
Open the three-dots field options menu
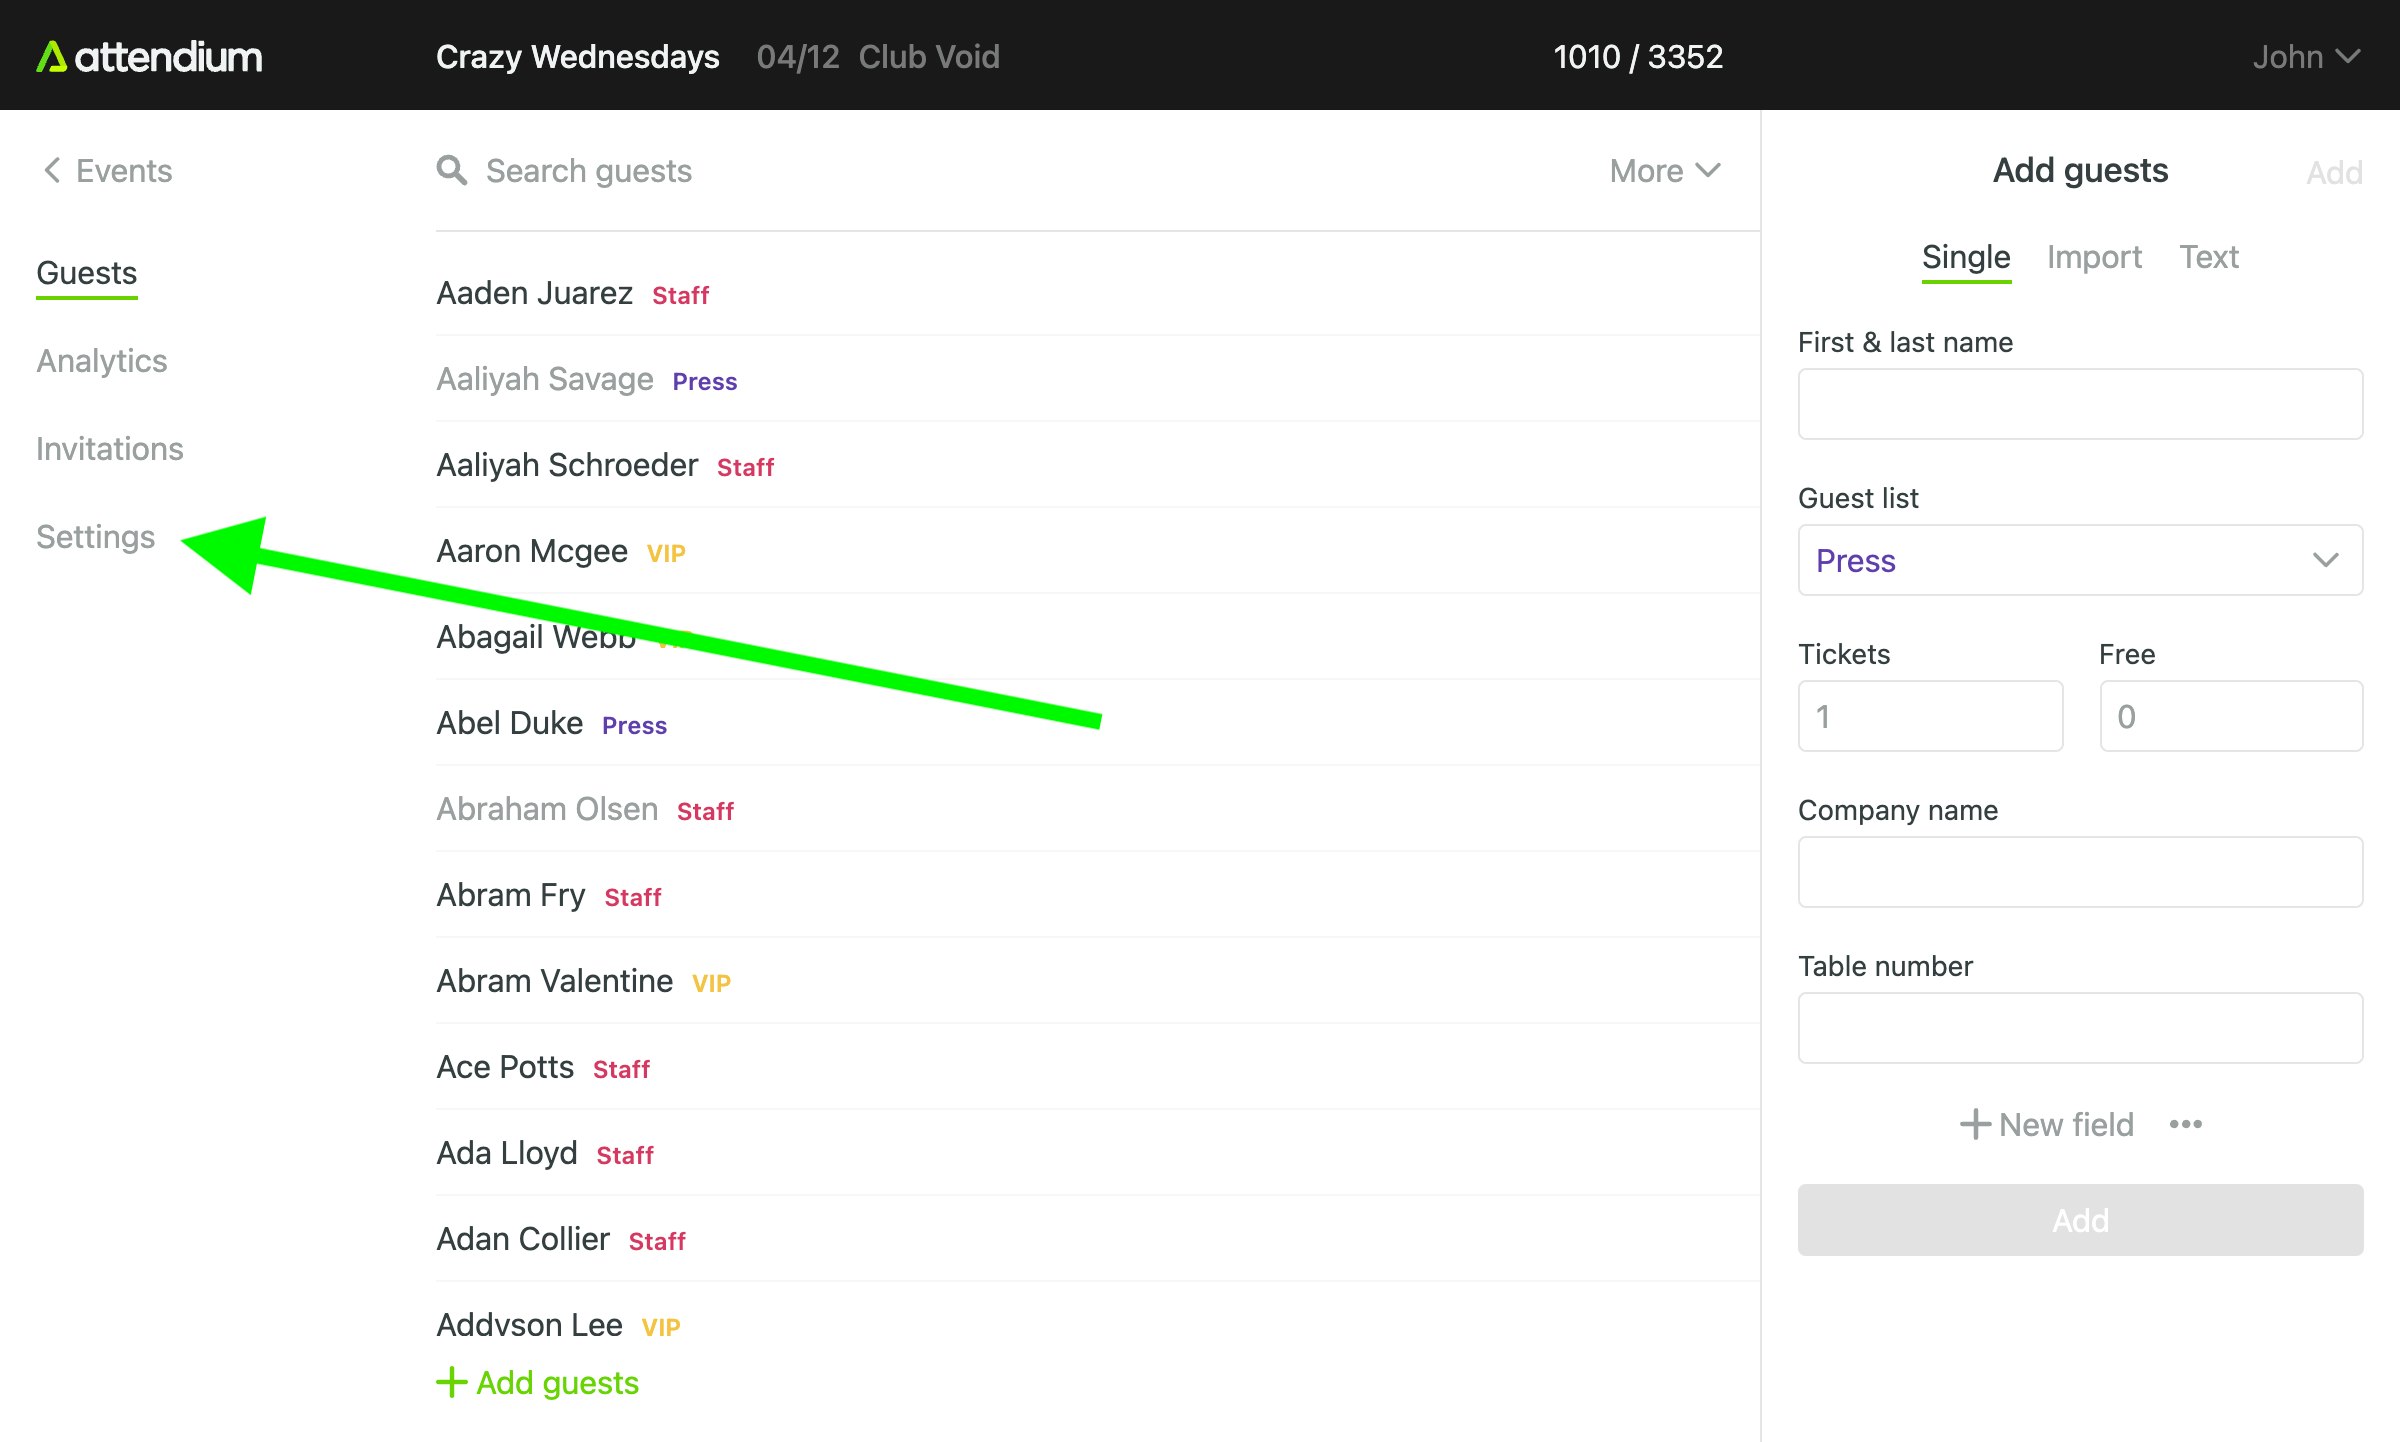tap(2185, 1124)
